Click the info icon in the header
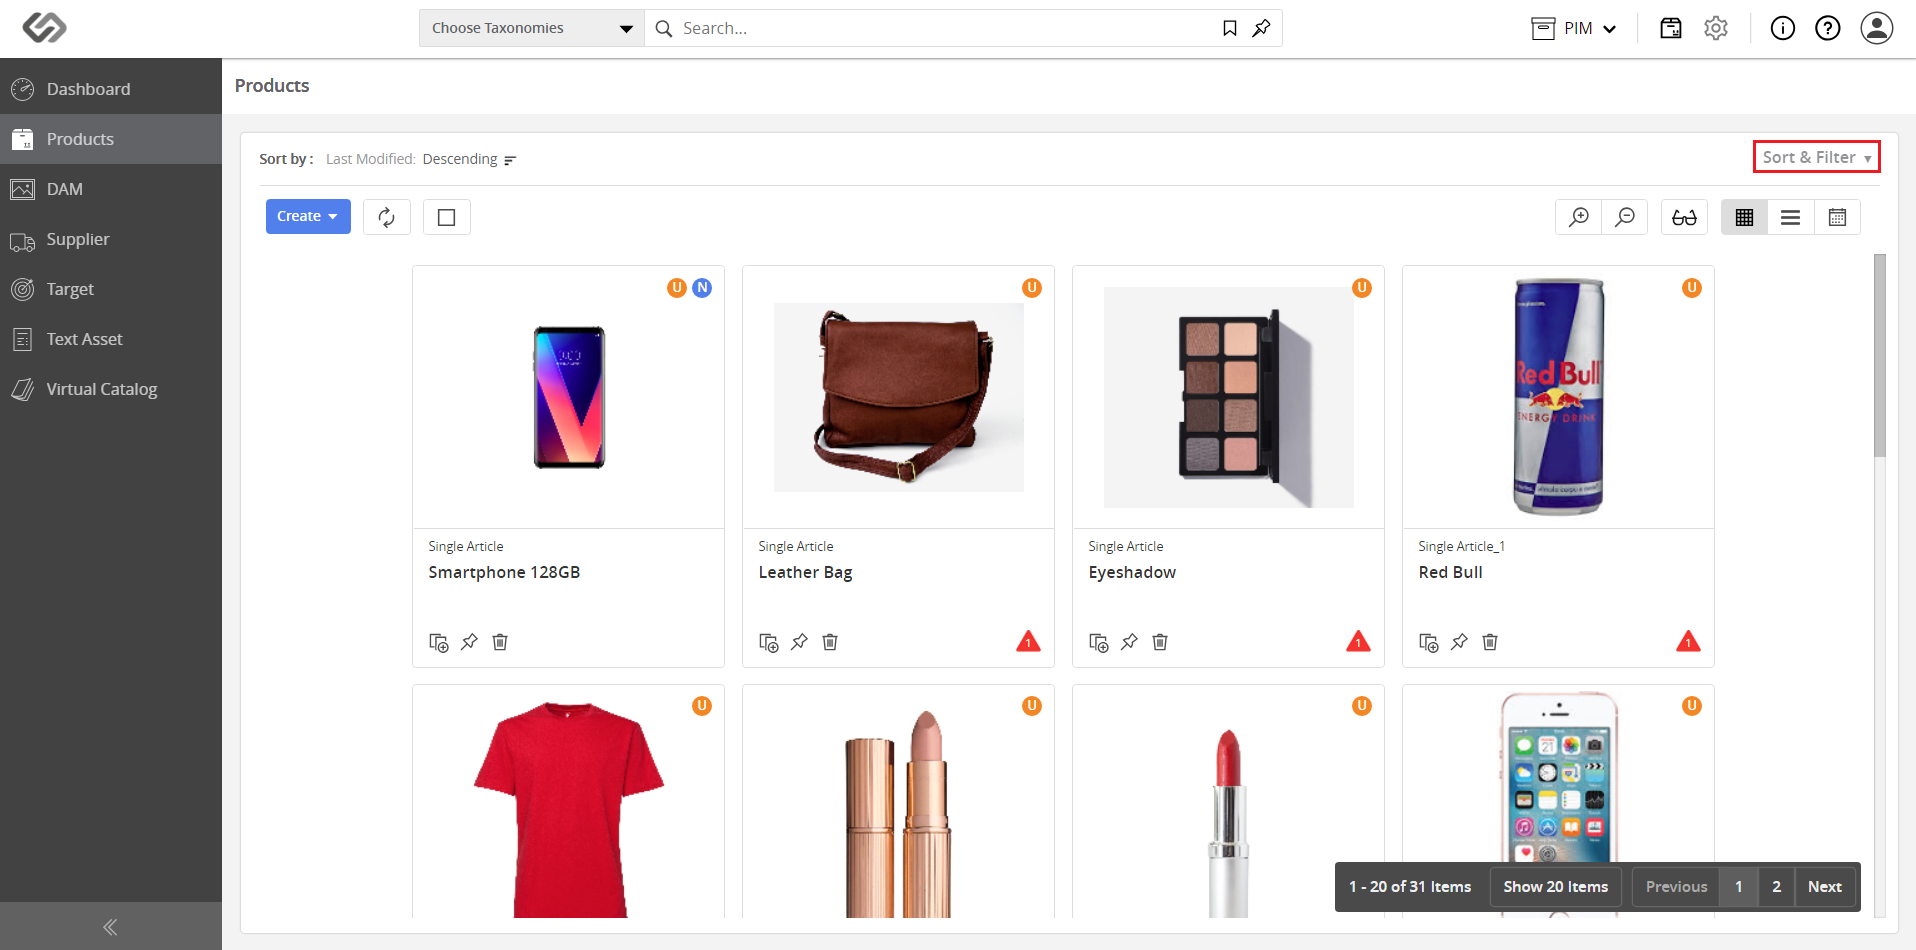The width and height of the screenshot is (1916, 950). pyautogui.click(x=1783, y=28)
